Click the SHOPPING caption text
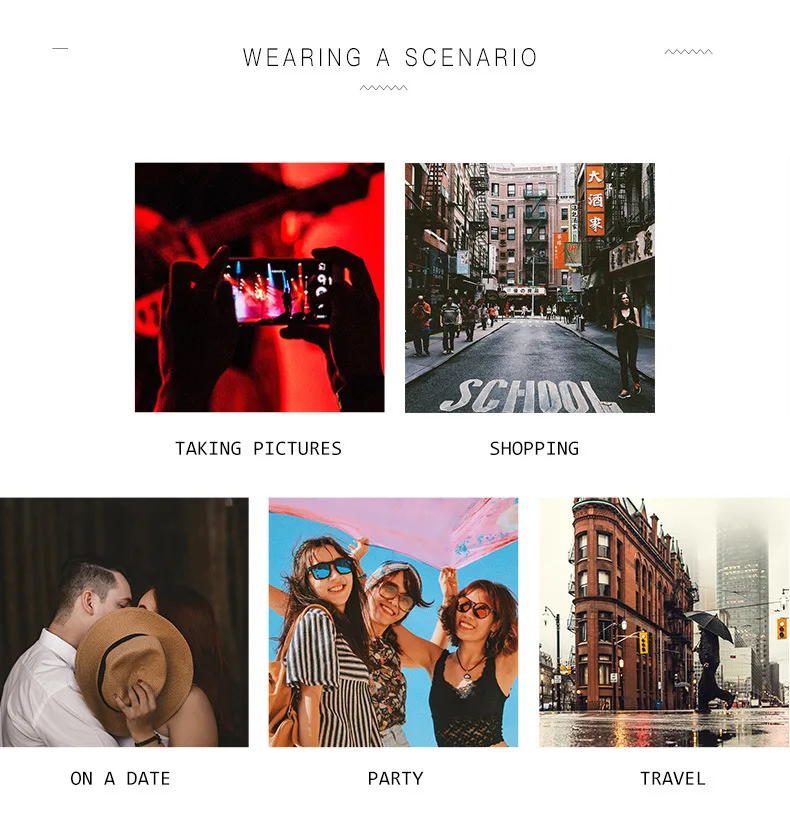The height and width of the screenshot is (830, 790). [x=534, y=449]
